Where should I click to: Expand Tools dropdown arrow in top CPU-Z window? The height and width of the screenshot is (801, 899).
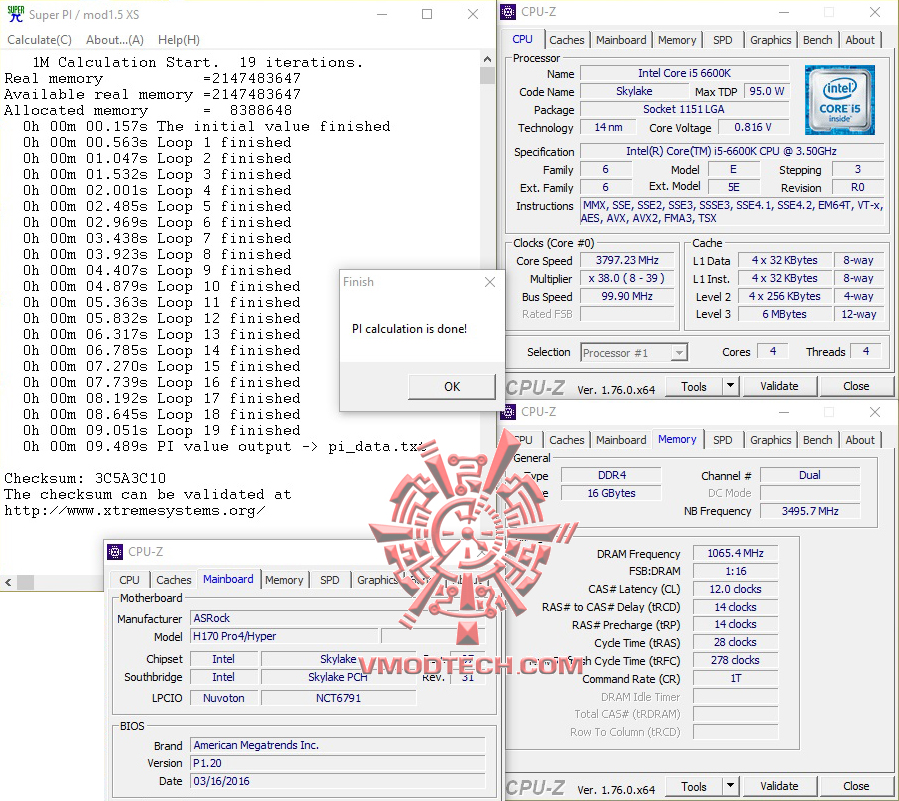730,386
